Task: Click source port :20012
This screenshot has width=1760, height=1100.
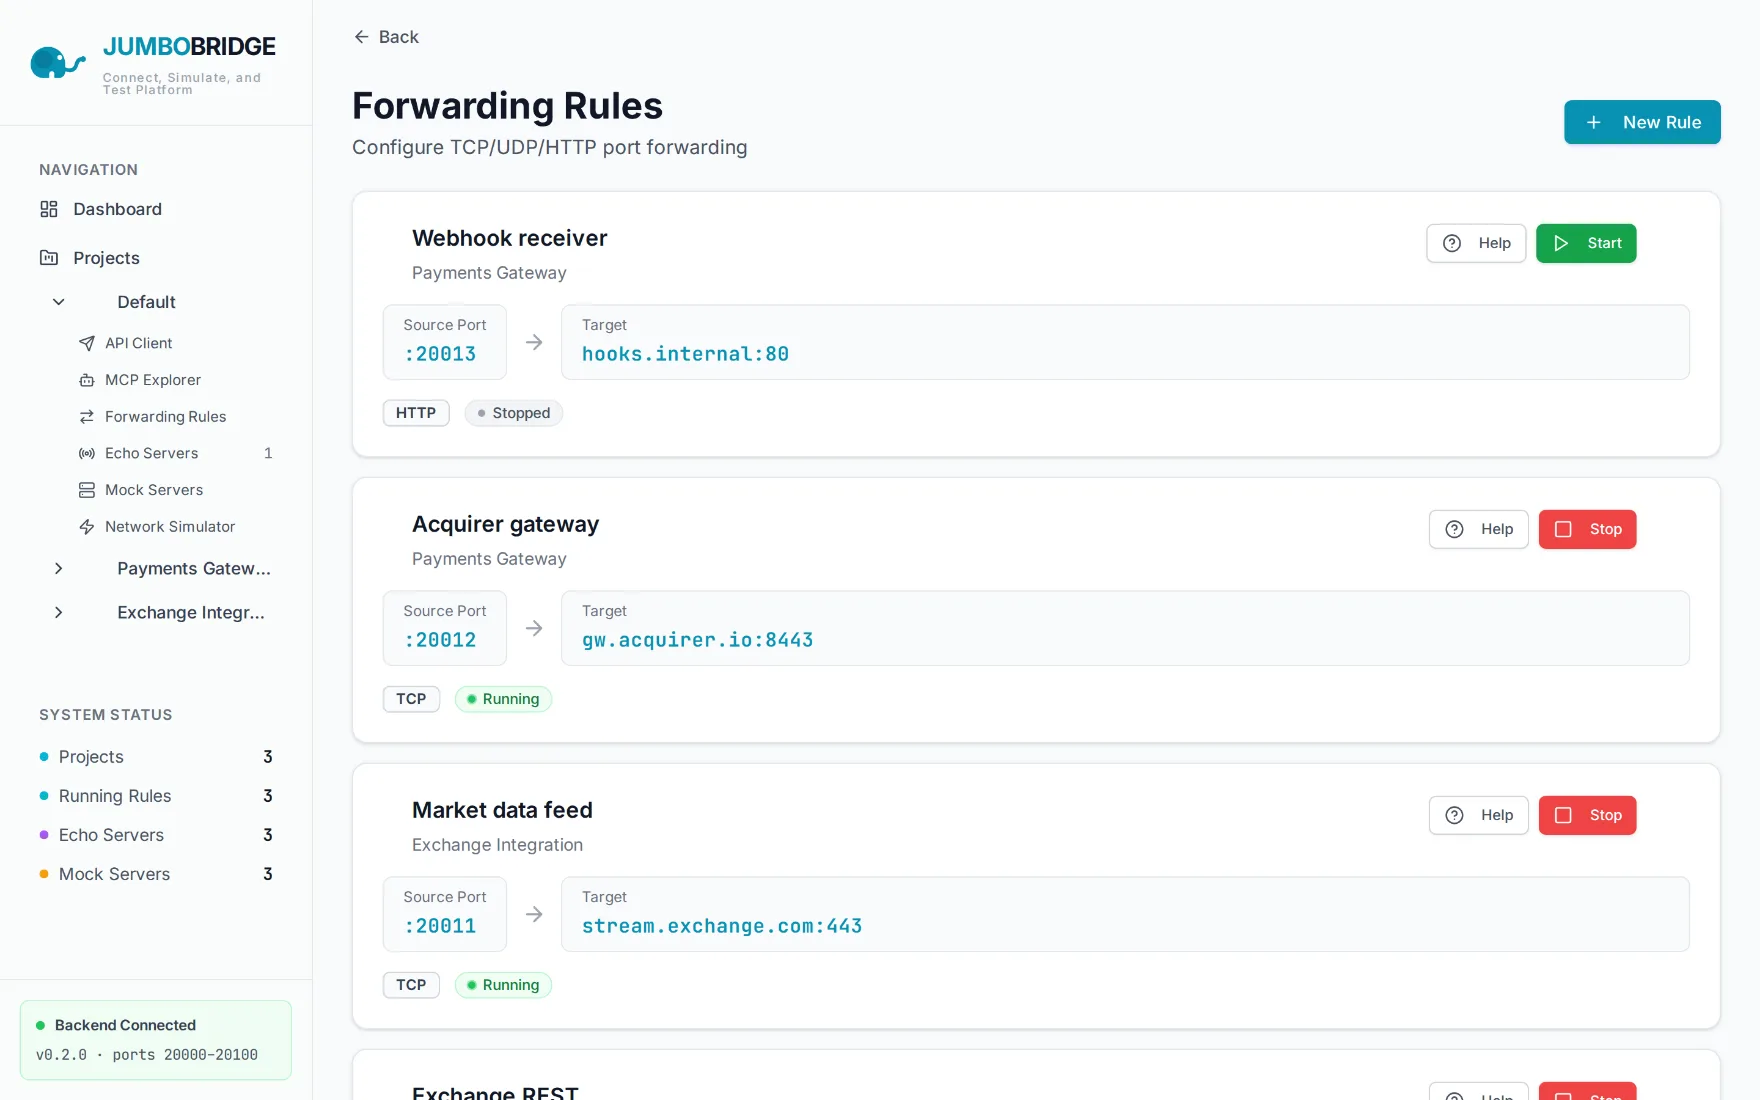Action: pos(445,628)
